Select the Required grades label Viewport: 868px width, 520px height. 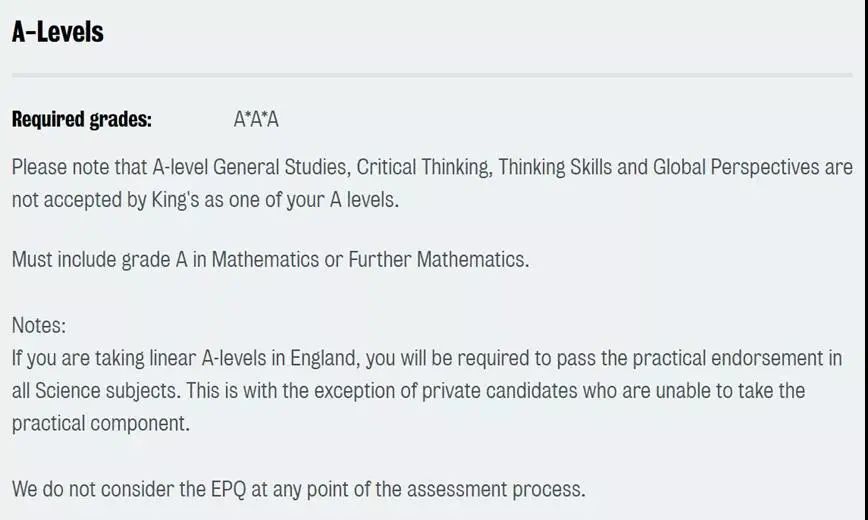82,119
